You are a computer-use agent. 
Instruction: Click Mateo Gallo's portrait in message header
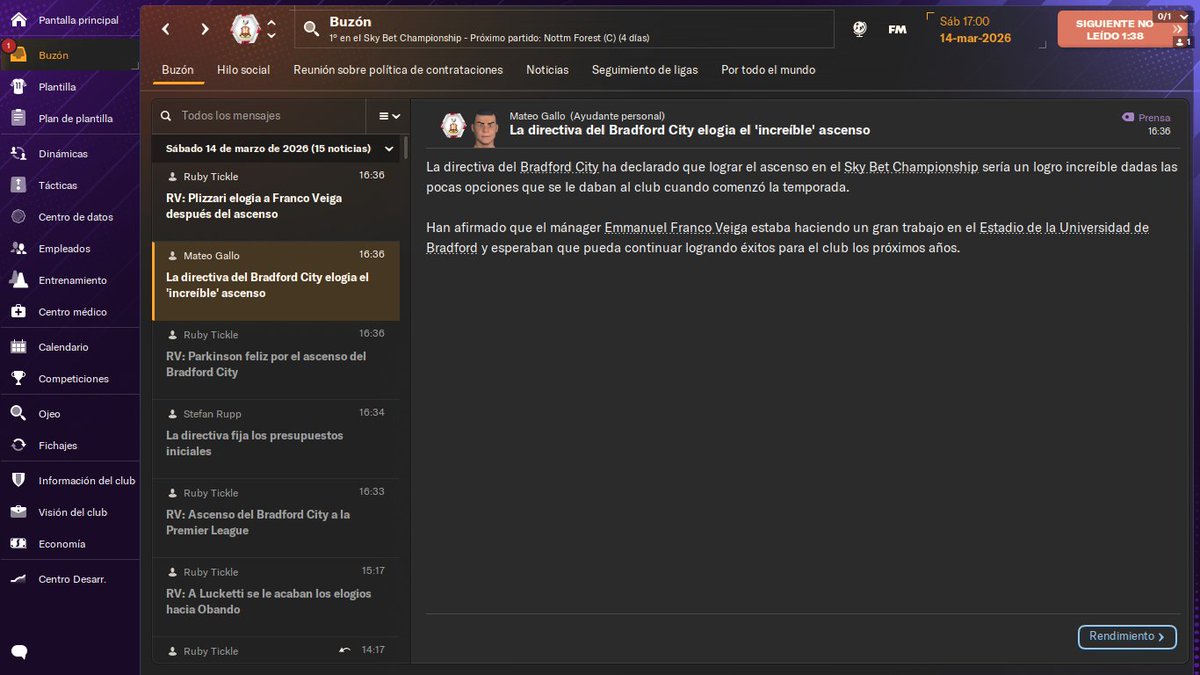click(x=485, y=127)
